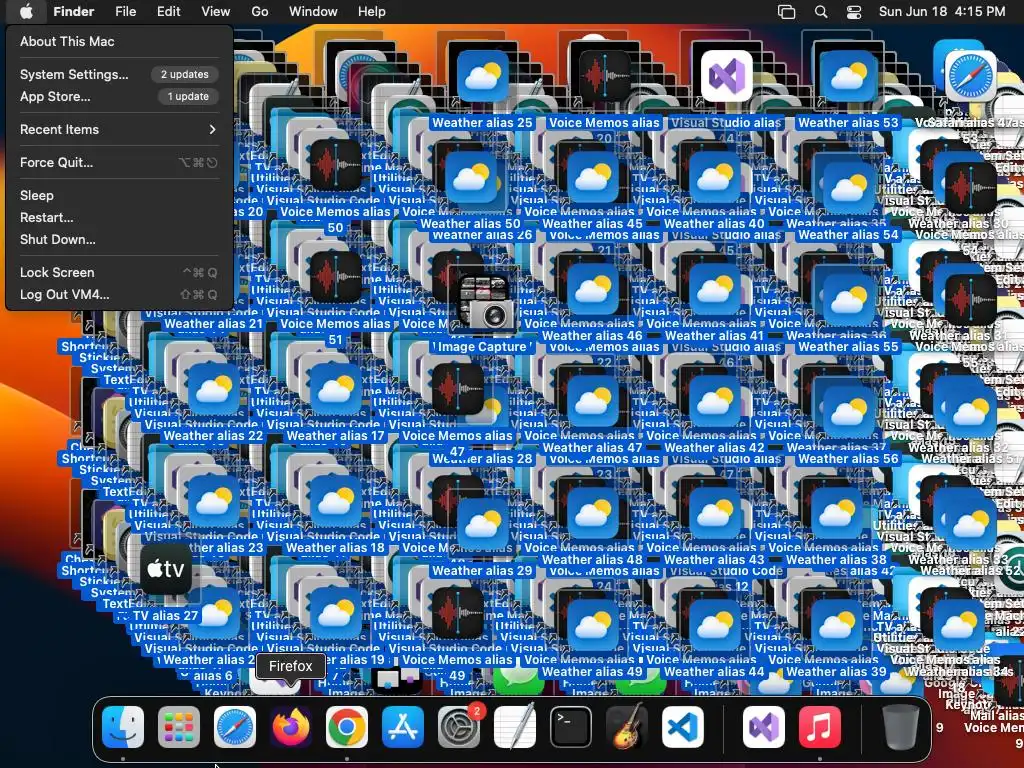Image resolution: width=1024 pixels, height=768 pixels.
Task: Open the File menu
Action: (x=125, y=12)
